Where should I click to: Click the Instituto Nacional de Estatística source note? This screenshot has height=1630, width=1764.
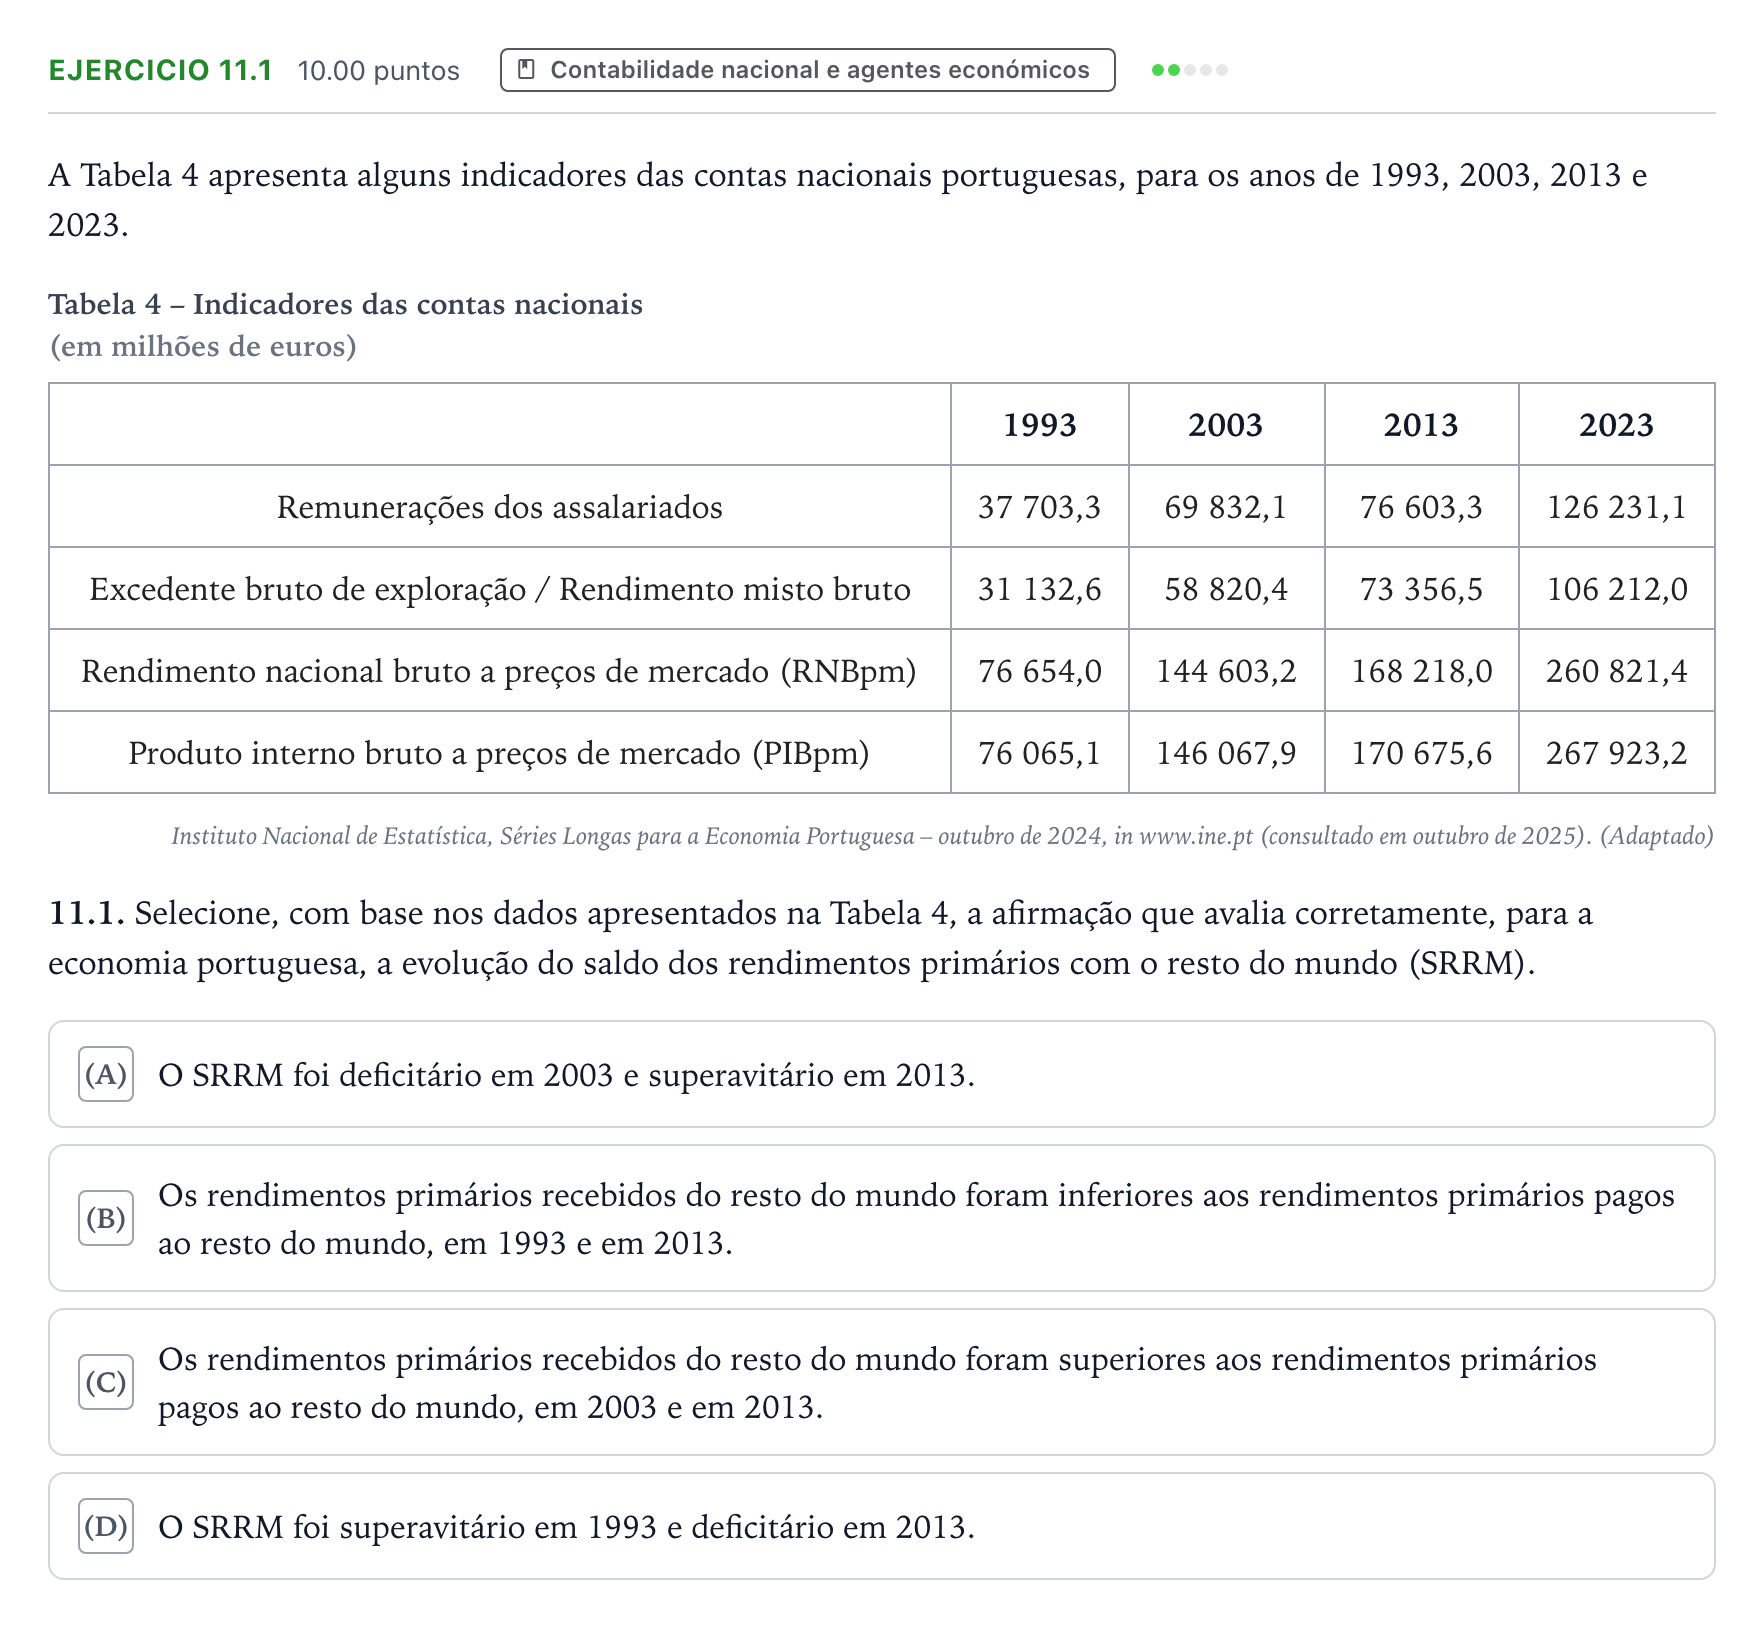tap(942, 836)
